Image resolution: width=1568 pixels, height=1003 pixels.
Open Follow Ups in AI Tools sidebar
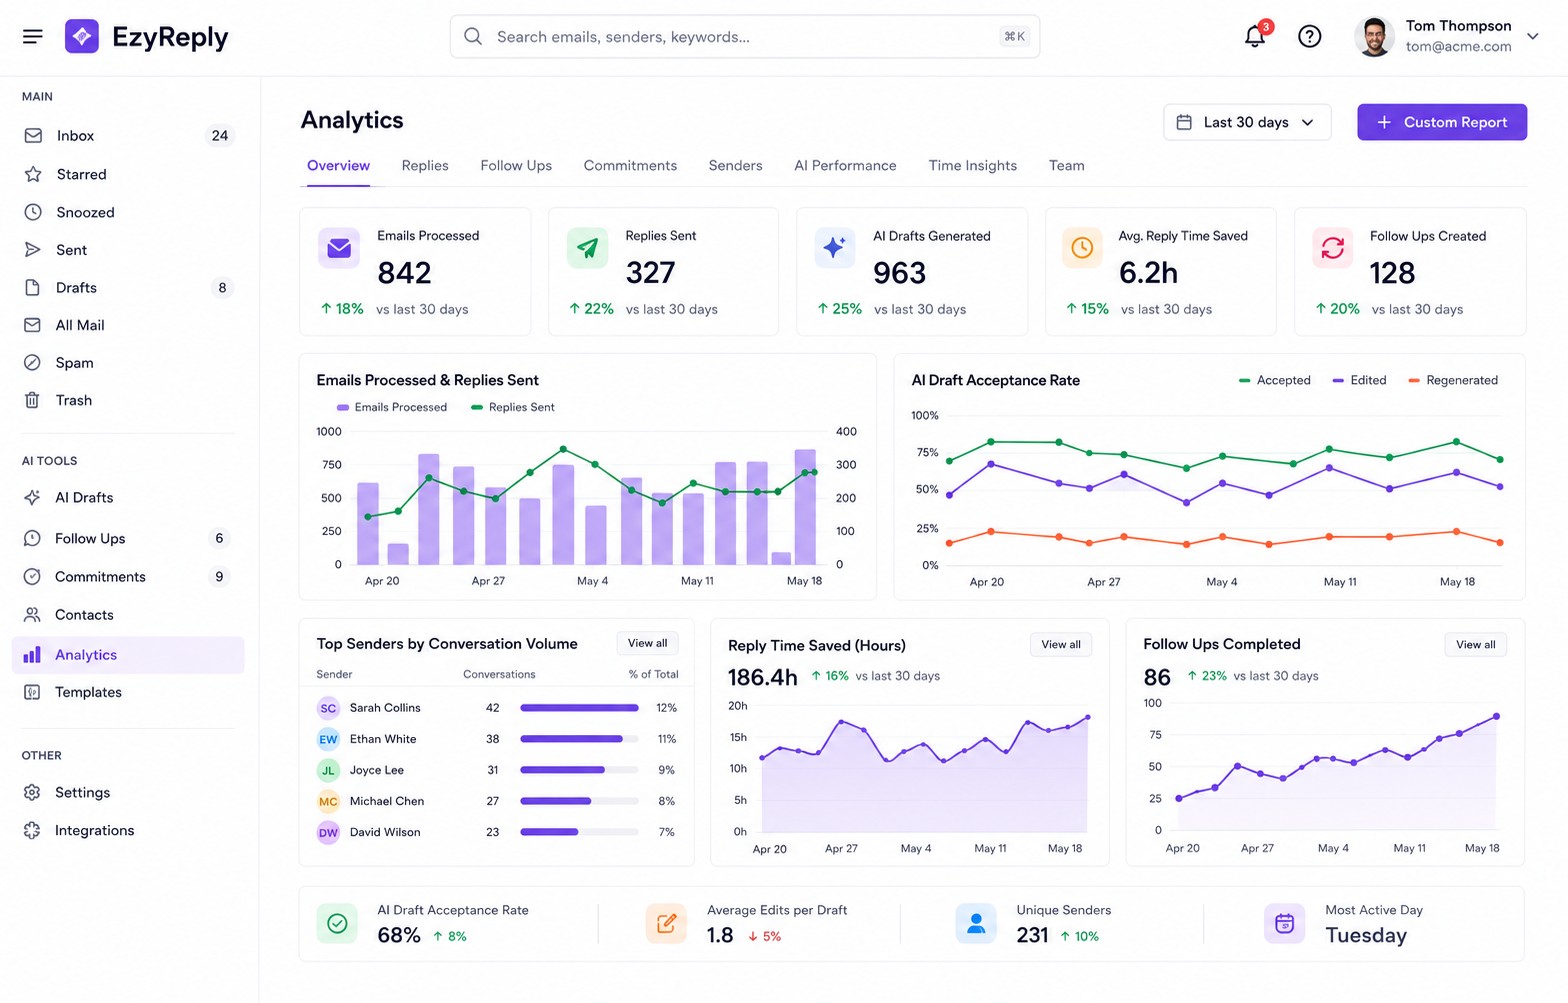pos(128,538)
